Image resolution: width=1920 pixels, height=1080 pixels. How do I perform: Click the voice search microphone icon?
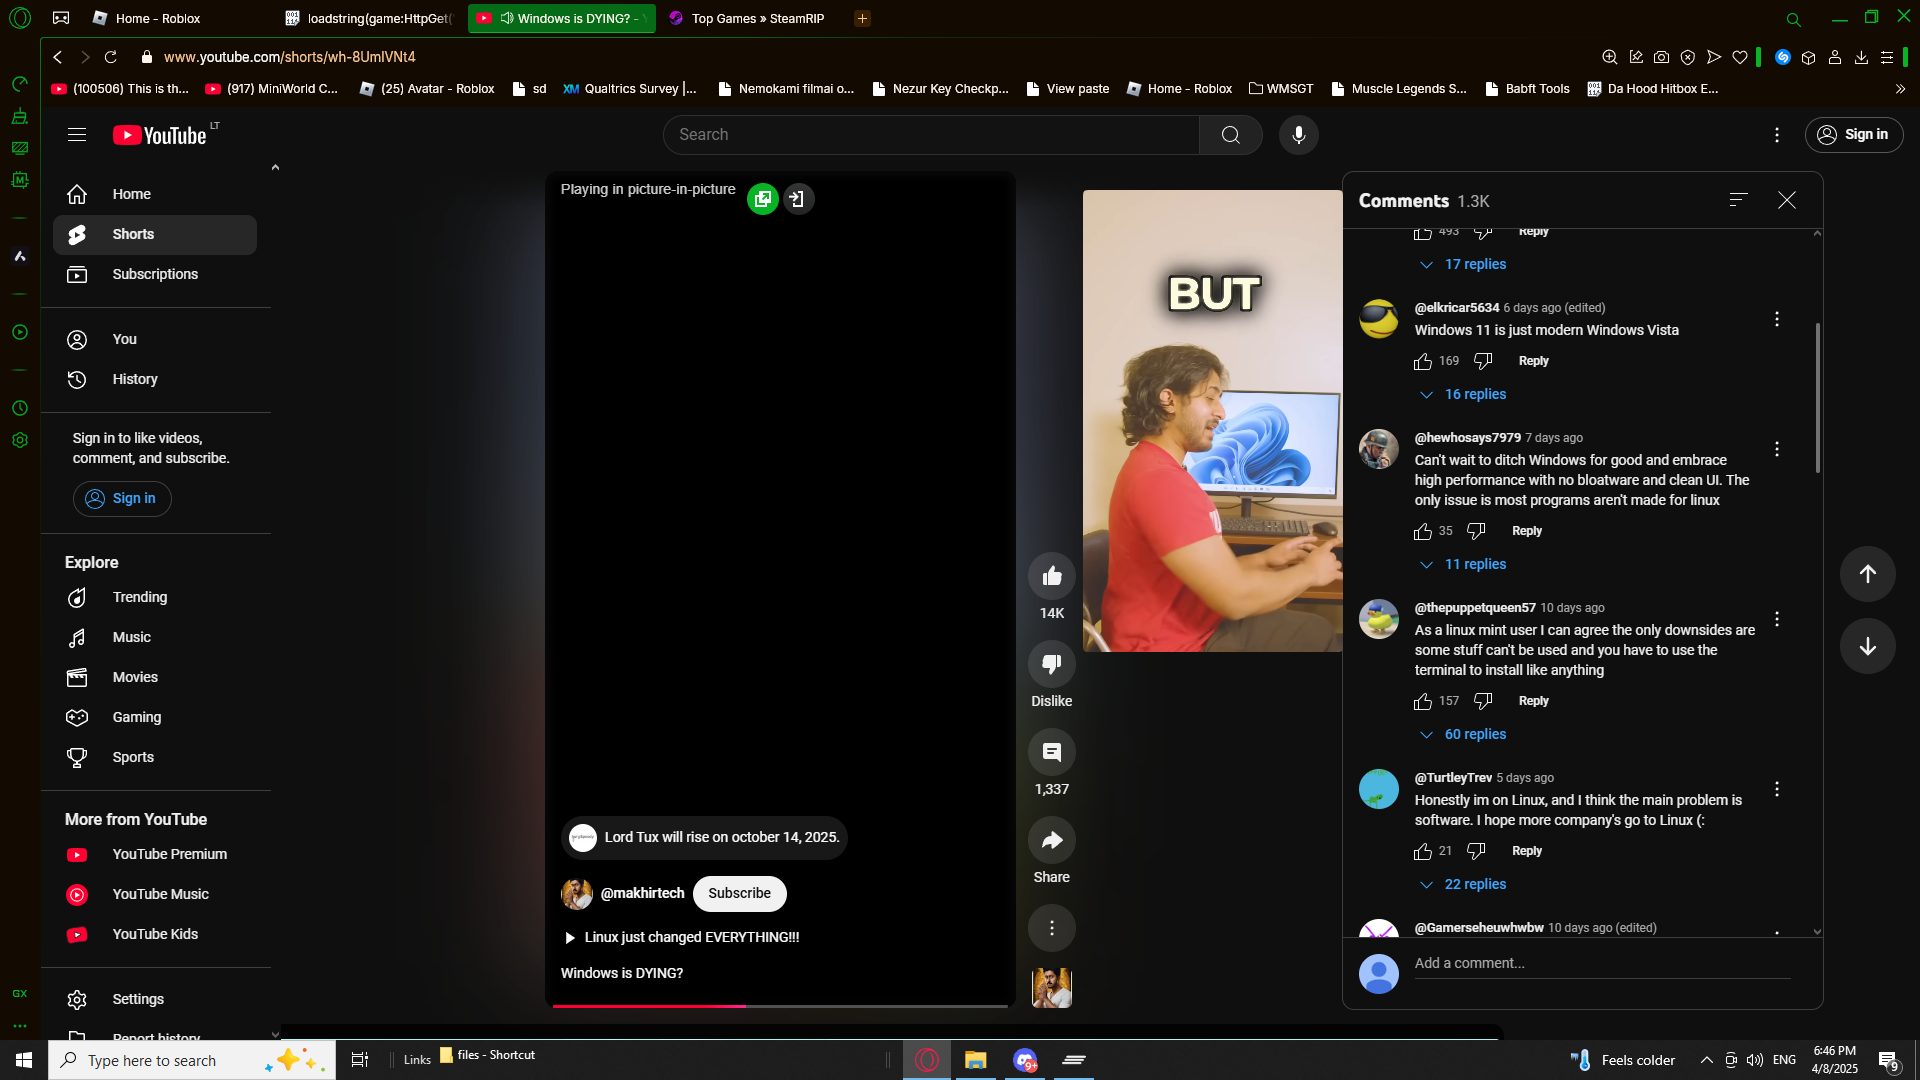[x=1298, y=135]
